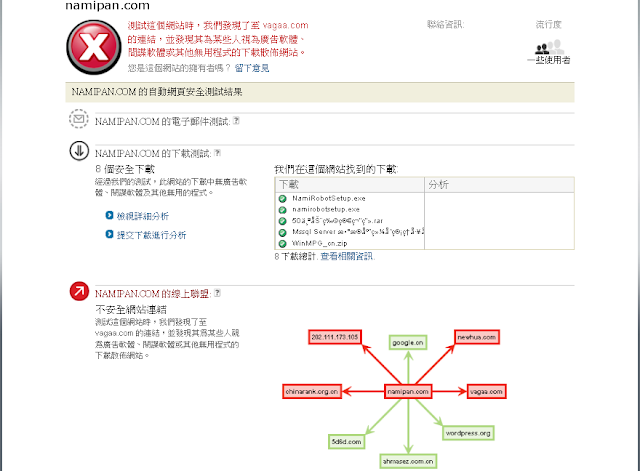Image resolution: width=640 pixels, height=471 pixels.
Task: Click the 聯絡資訊 label
Action: (x=445, y=24)
